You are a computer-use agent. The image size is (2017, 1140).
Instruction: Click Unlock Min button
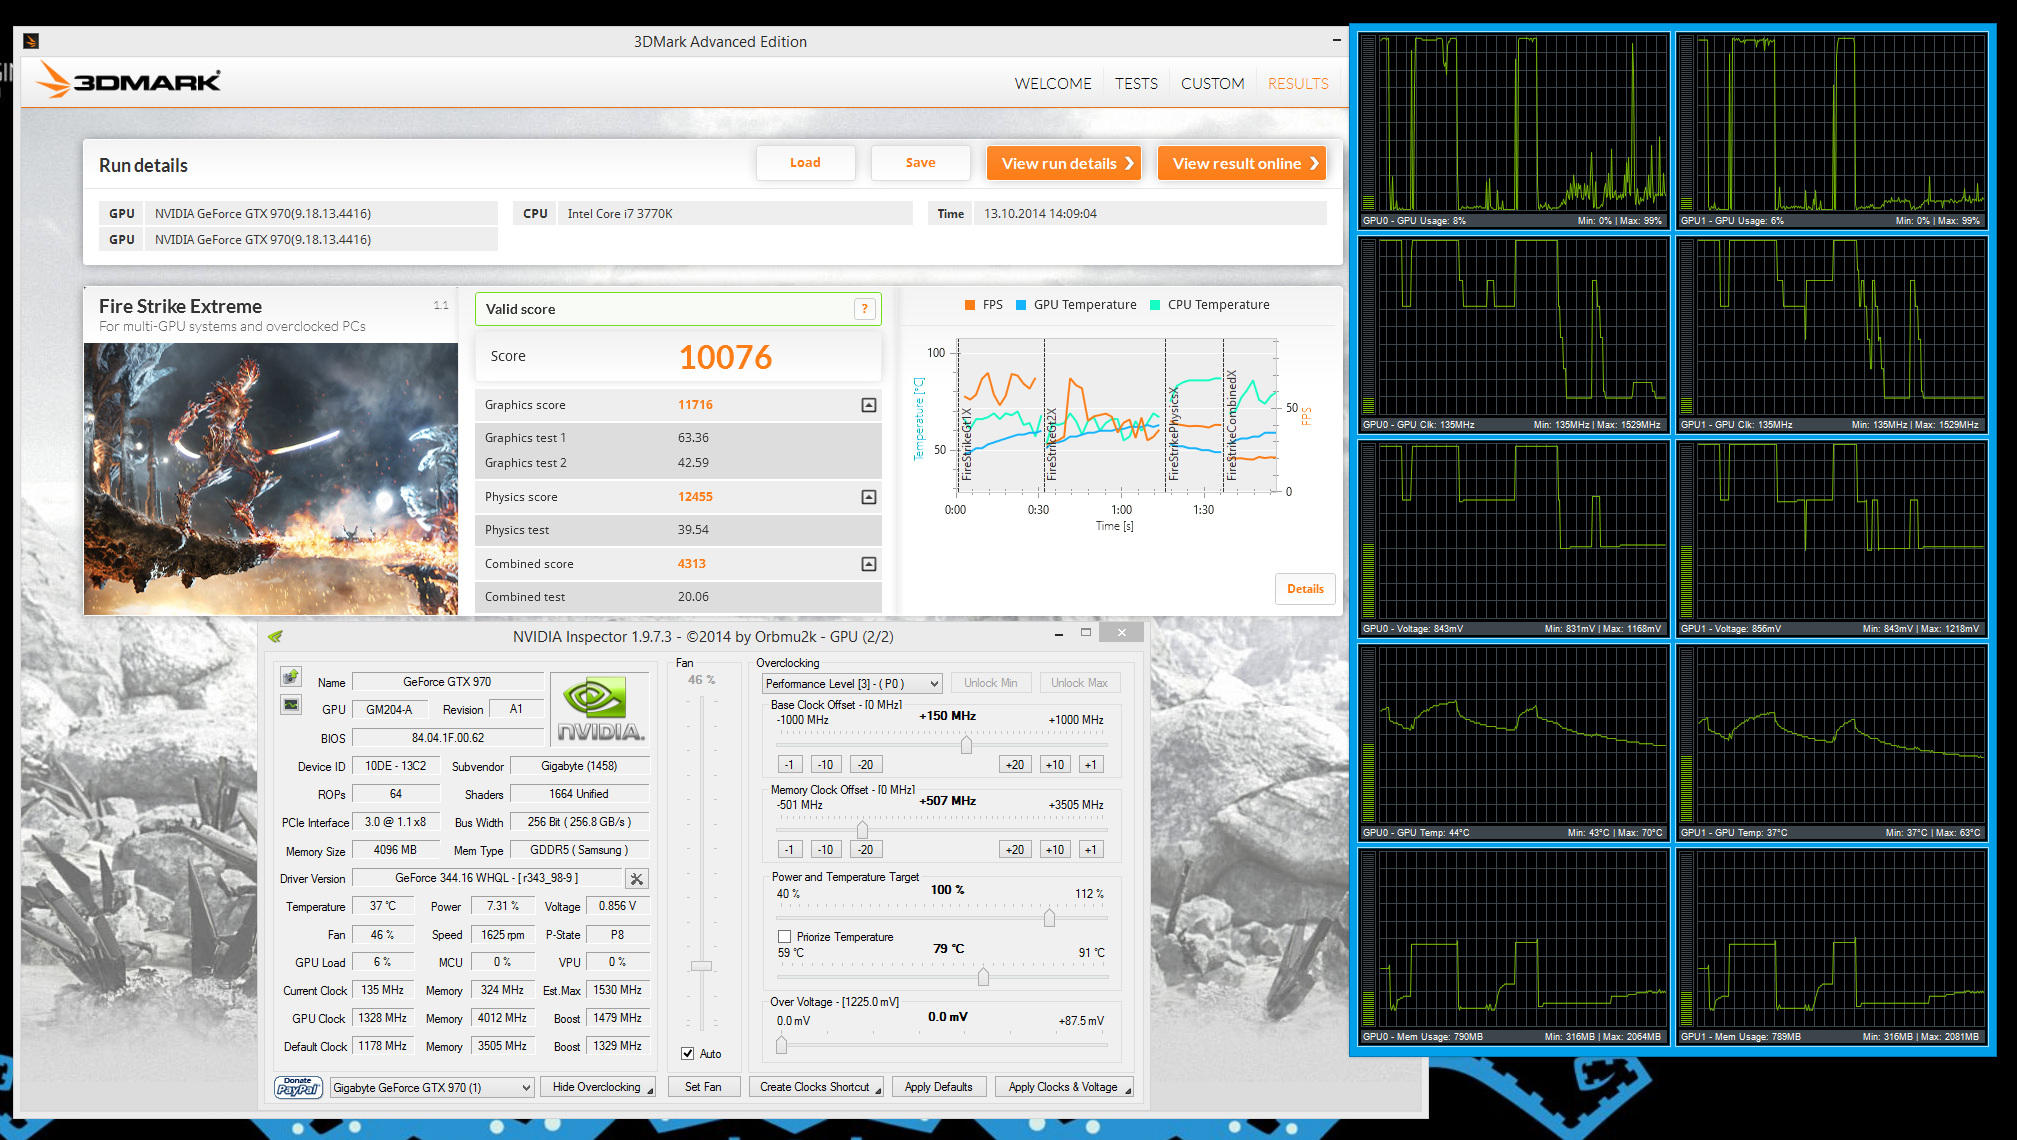click(x=991, y=683)
